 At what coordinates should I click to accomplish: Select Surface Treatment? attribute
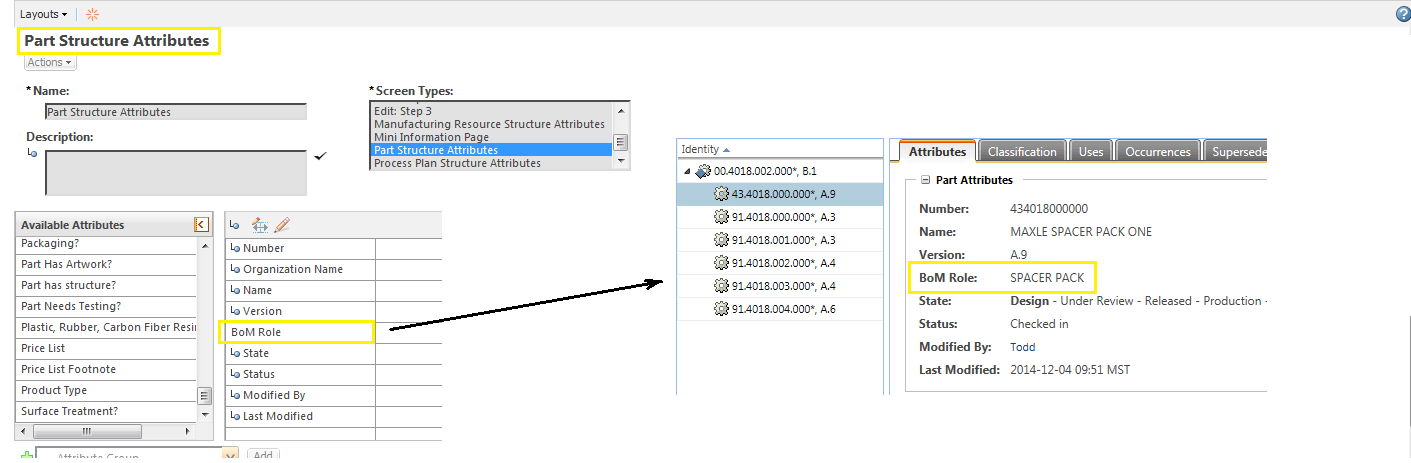[106, 411]
